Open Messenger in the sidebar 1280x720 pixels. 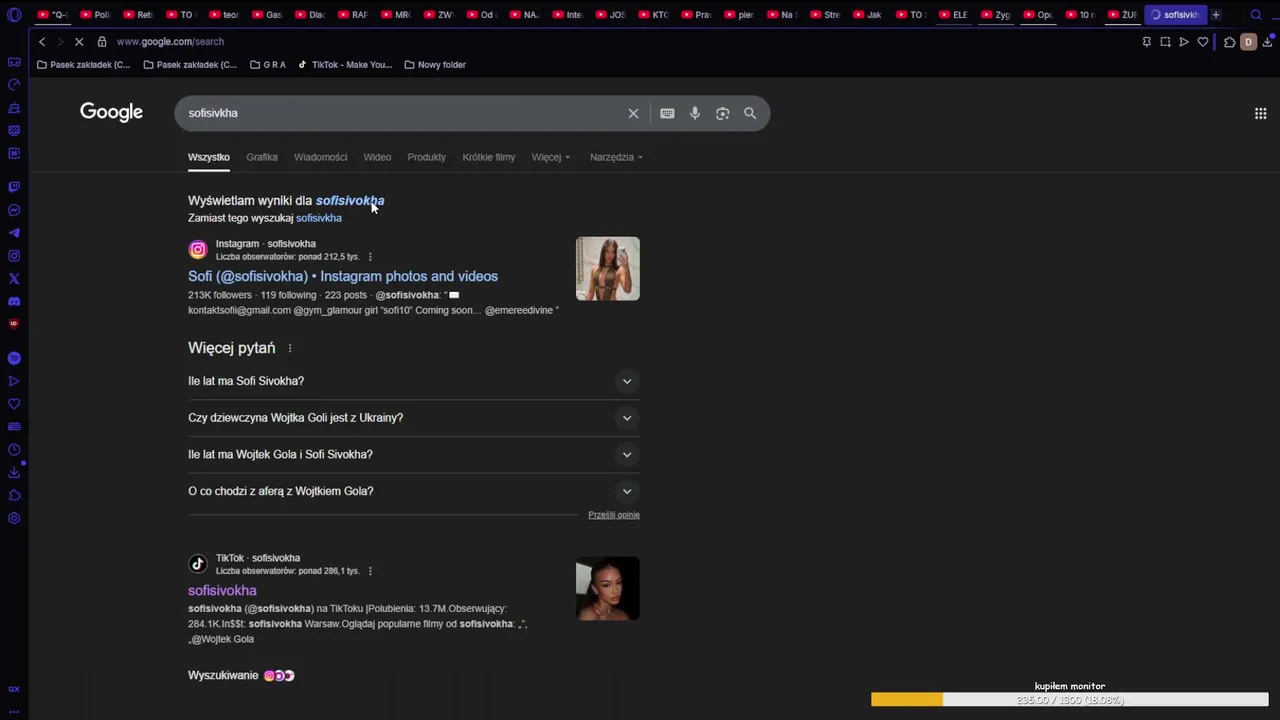(14, 210)
